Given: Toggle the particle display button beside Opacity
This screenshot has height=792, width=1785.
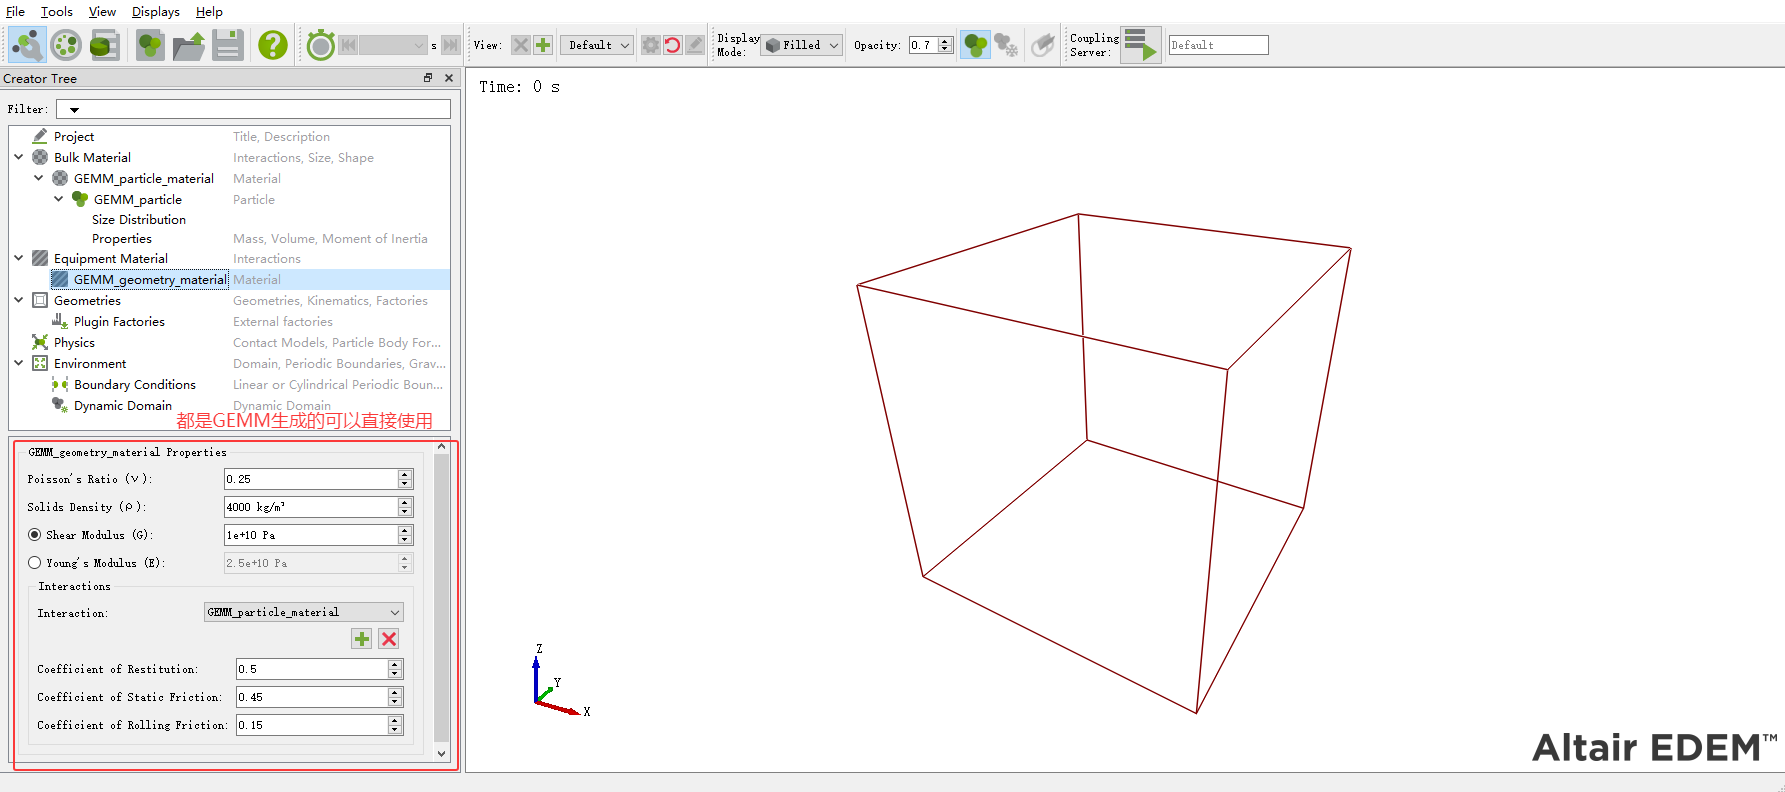Looking at the screenshot, I should click(974, 45).
